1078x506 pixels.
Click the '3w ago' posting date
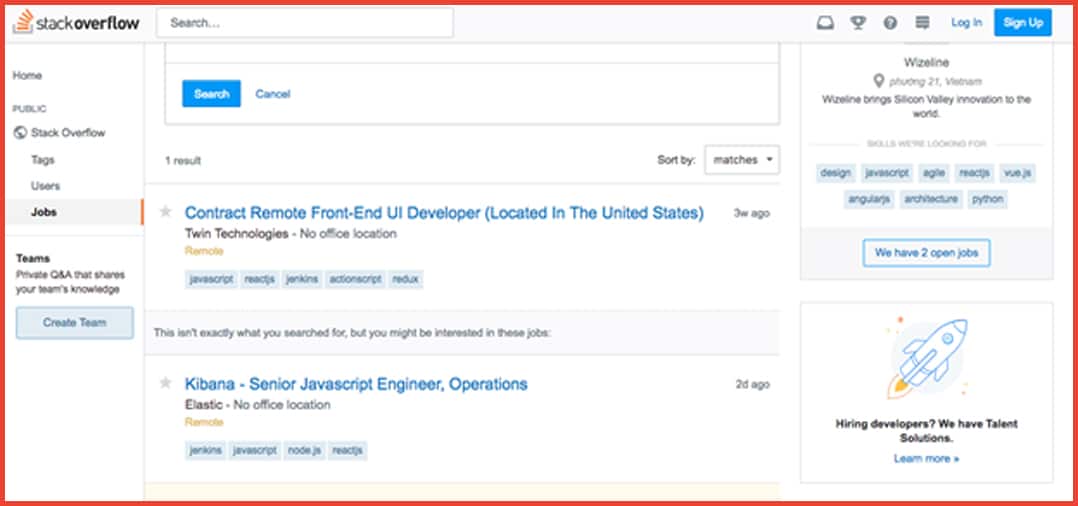click(751, 213)
